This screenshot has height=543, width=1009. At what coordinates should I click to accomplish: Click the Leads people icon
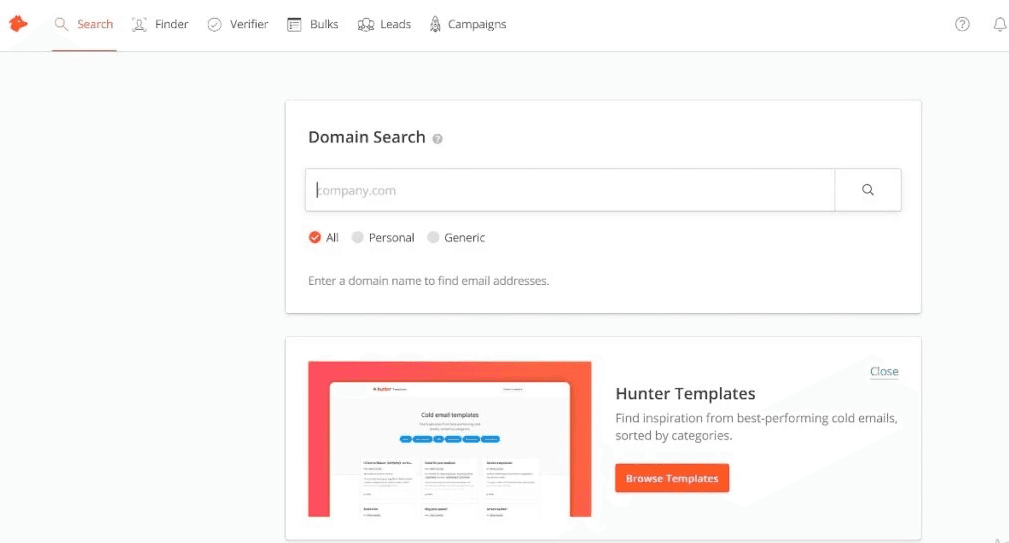[x=366, y=24]
